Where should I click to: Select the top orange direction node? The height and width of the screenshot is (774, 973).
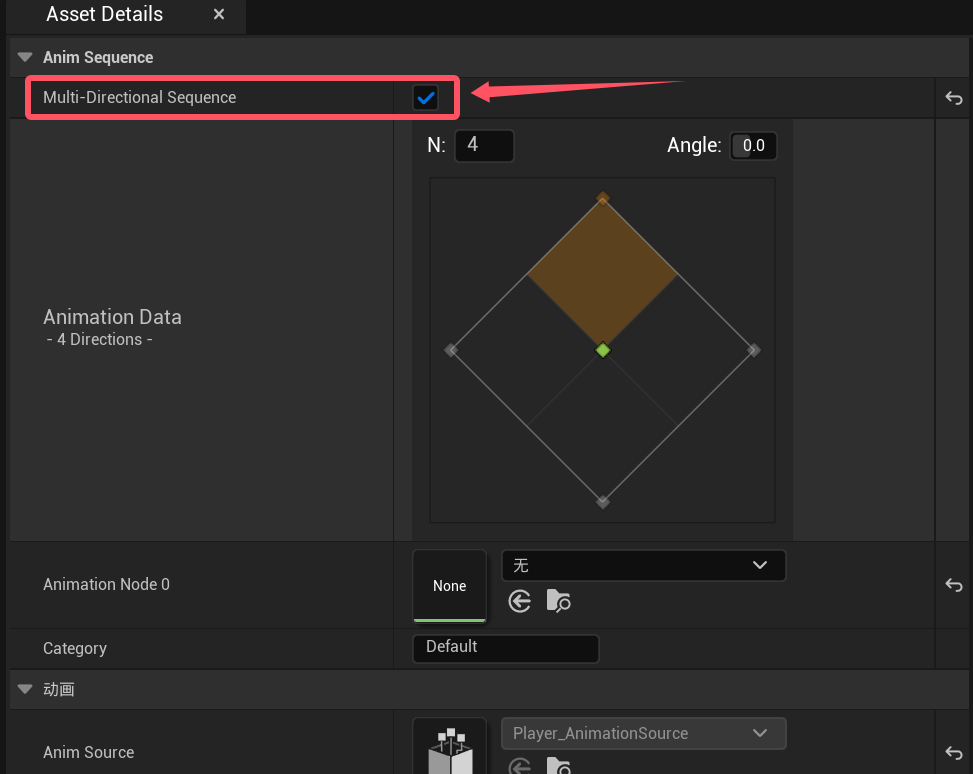click(603, 199)
